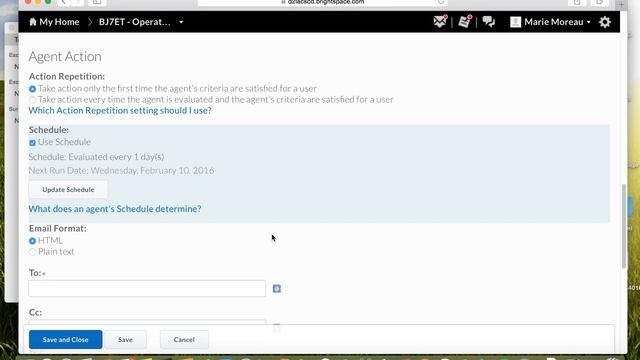Open 'Which Action Repetition setting should I use?'
The image size is (640, 360).
click(120, 110)
